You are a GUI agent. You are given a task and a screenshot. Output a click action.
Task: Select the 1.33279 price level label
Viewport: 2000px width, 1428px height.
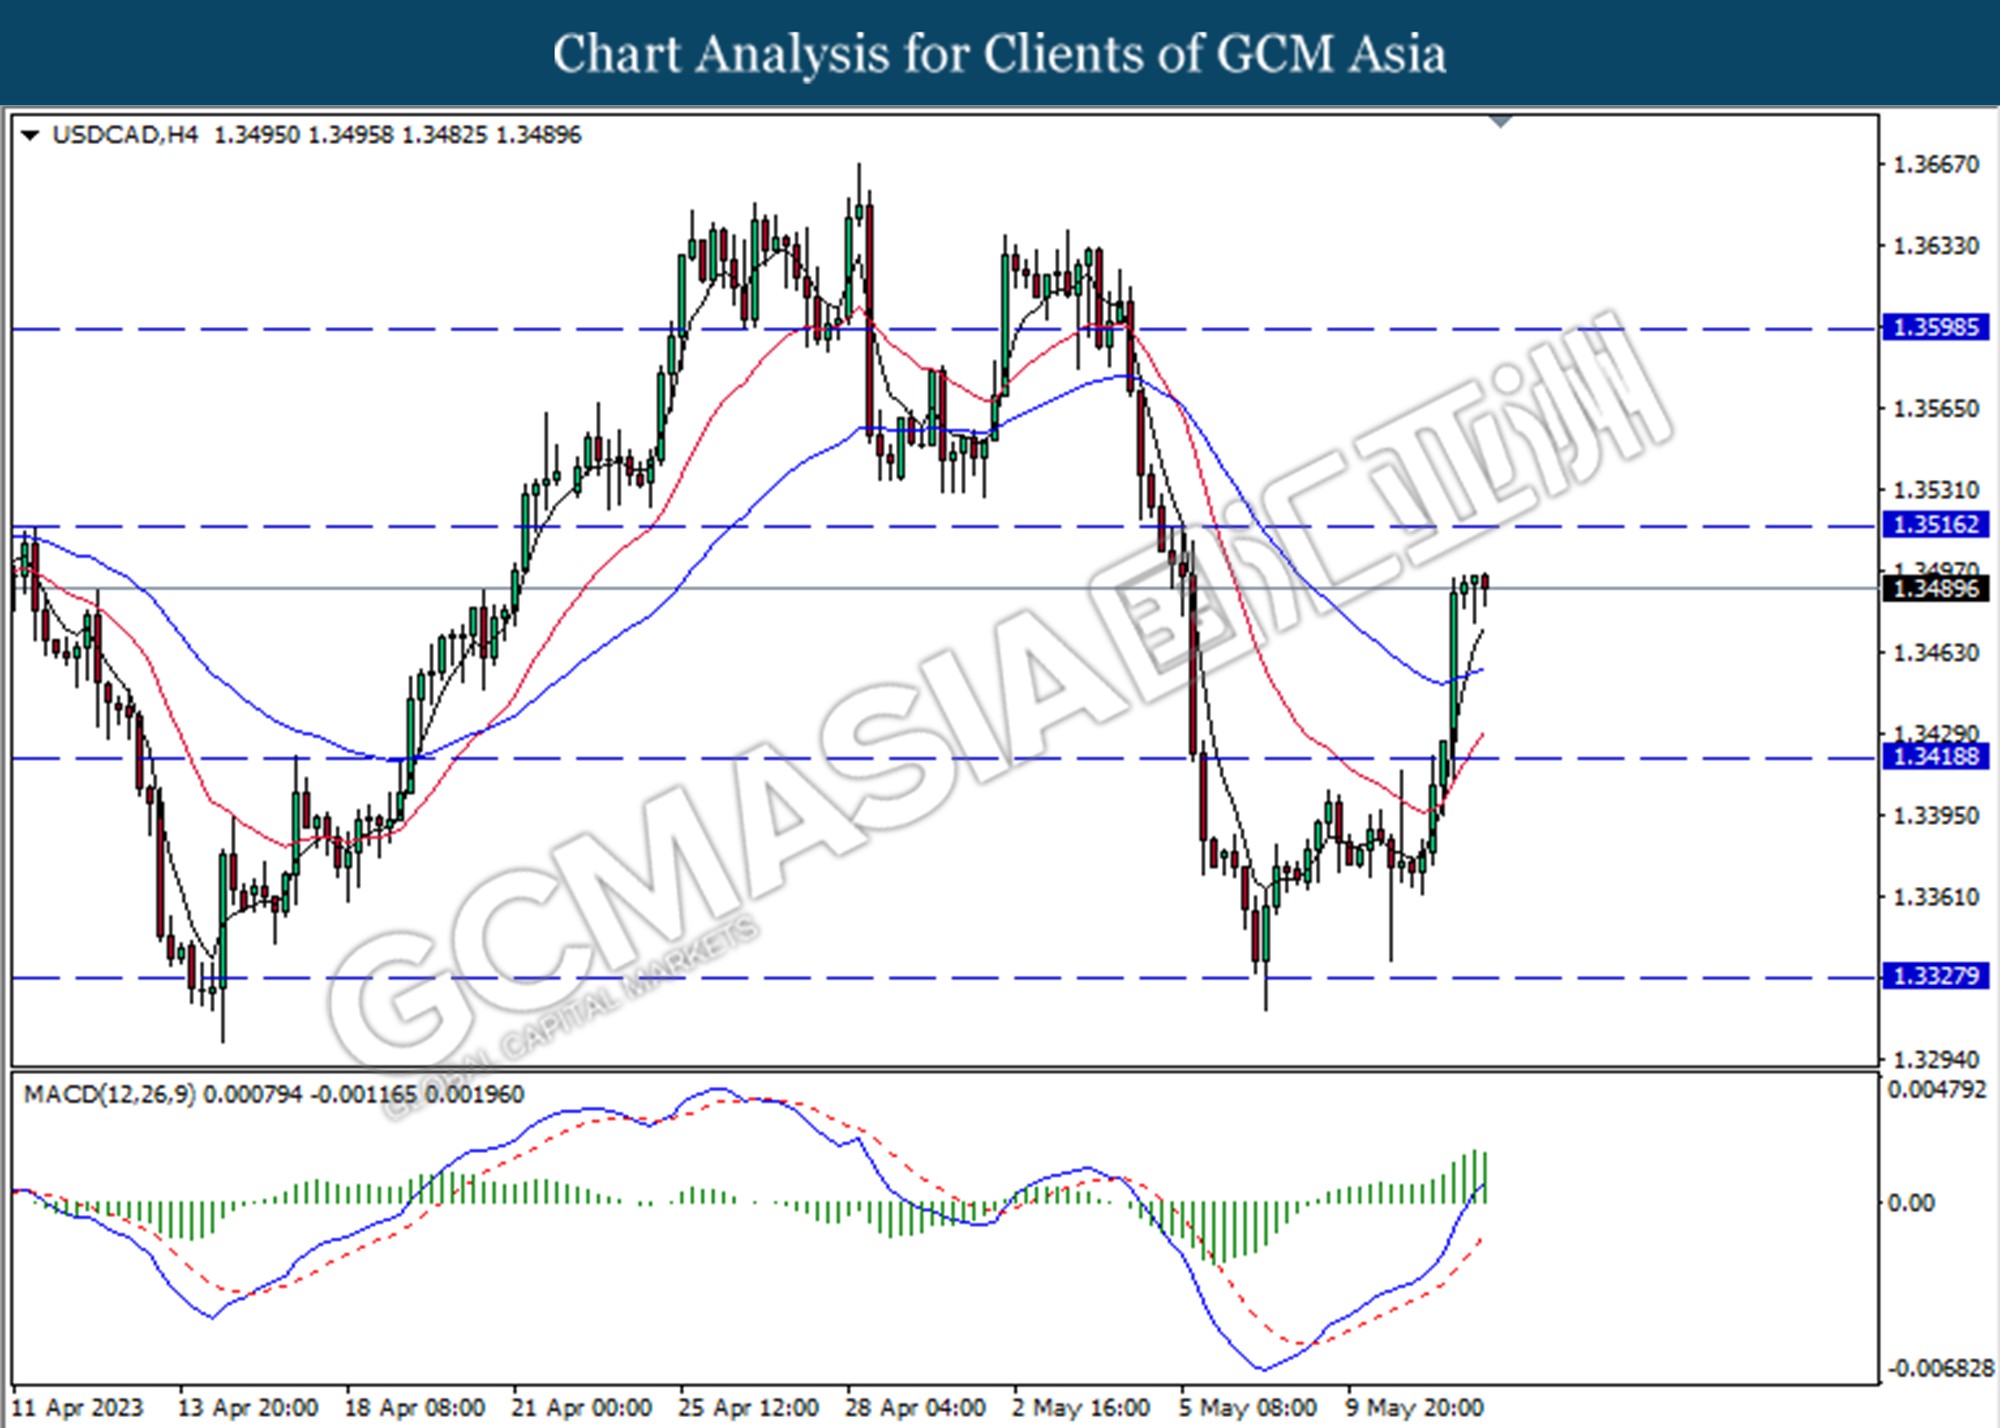[x=1936, y=975]
